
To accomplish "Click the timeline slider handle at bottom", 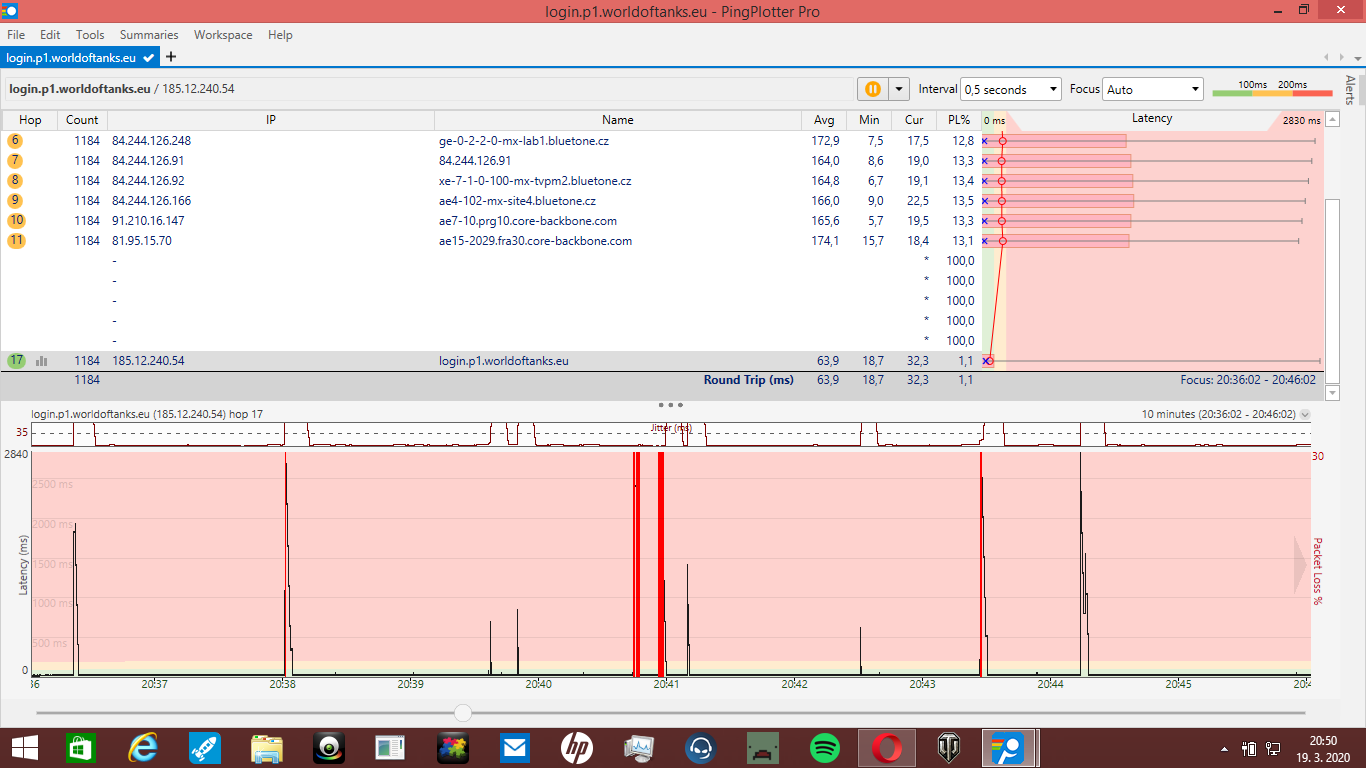I will 462,713.
